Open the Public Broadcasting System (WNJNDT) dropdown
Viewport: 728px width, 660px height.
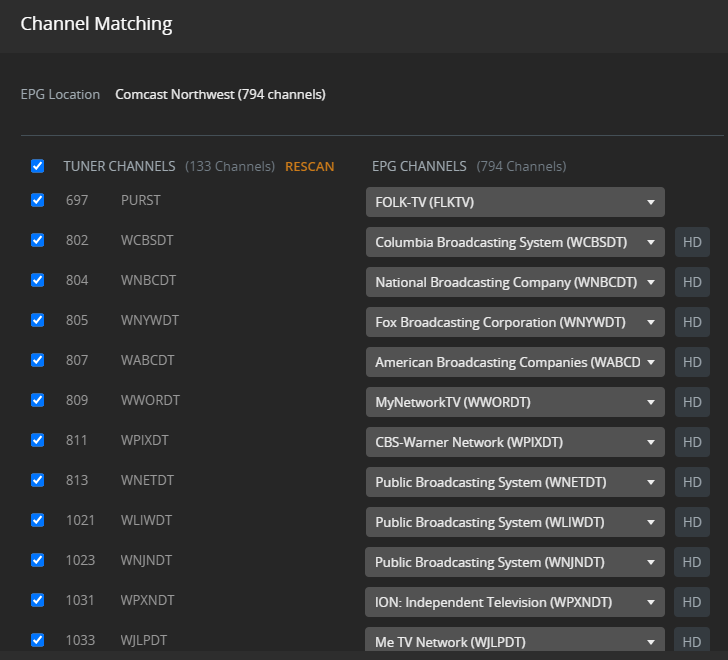coord(515,561)
